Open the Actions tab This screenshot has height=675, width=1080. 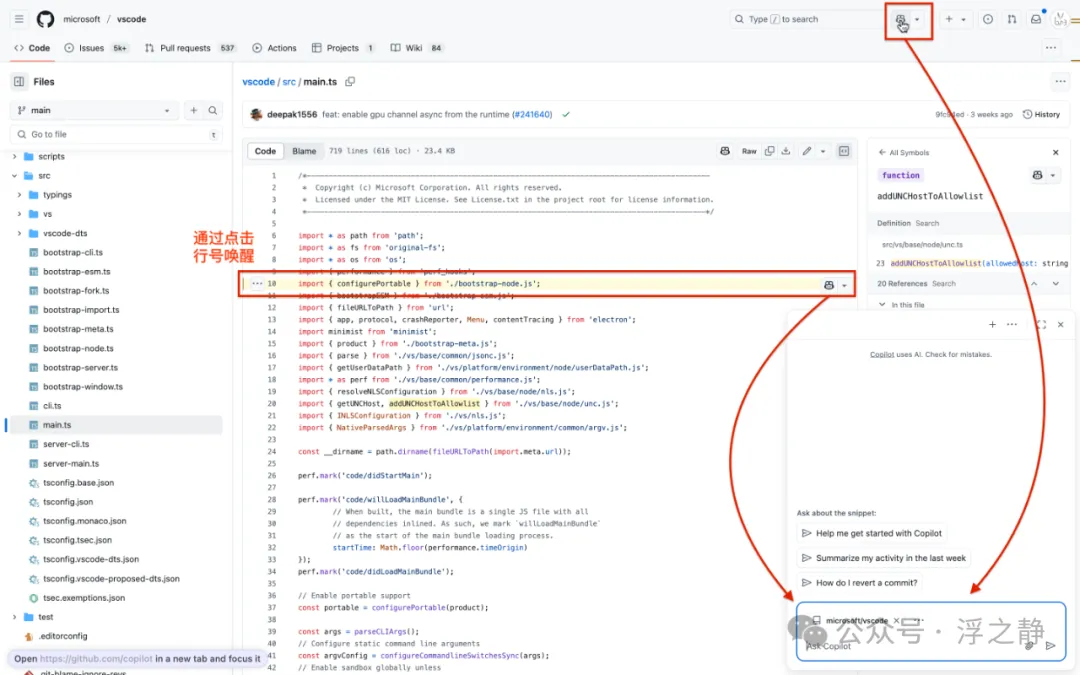(x=274, y=48)
